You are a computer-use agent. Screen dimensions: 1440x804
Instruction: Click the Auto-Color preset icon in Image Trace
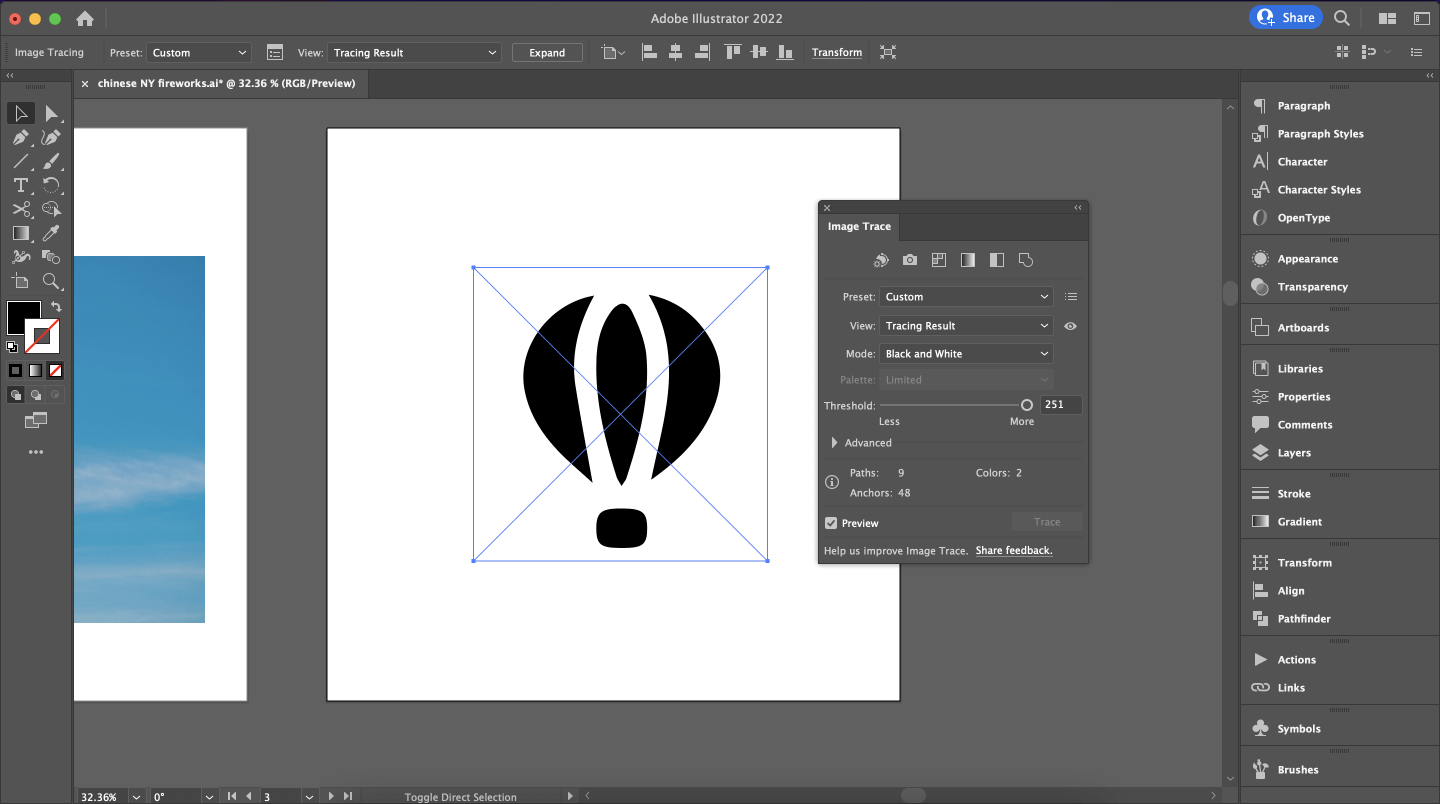click(880, 260)
